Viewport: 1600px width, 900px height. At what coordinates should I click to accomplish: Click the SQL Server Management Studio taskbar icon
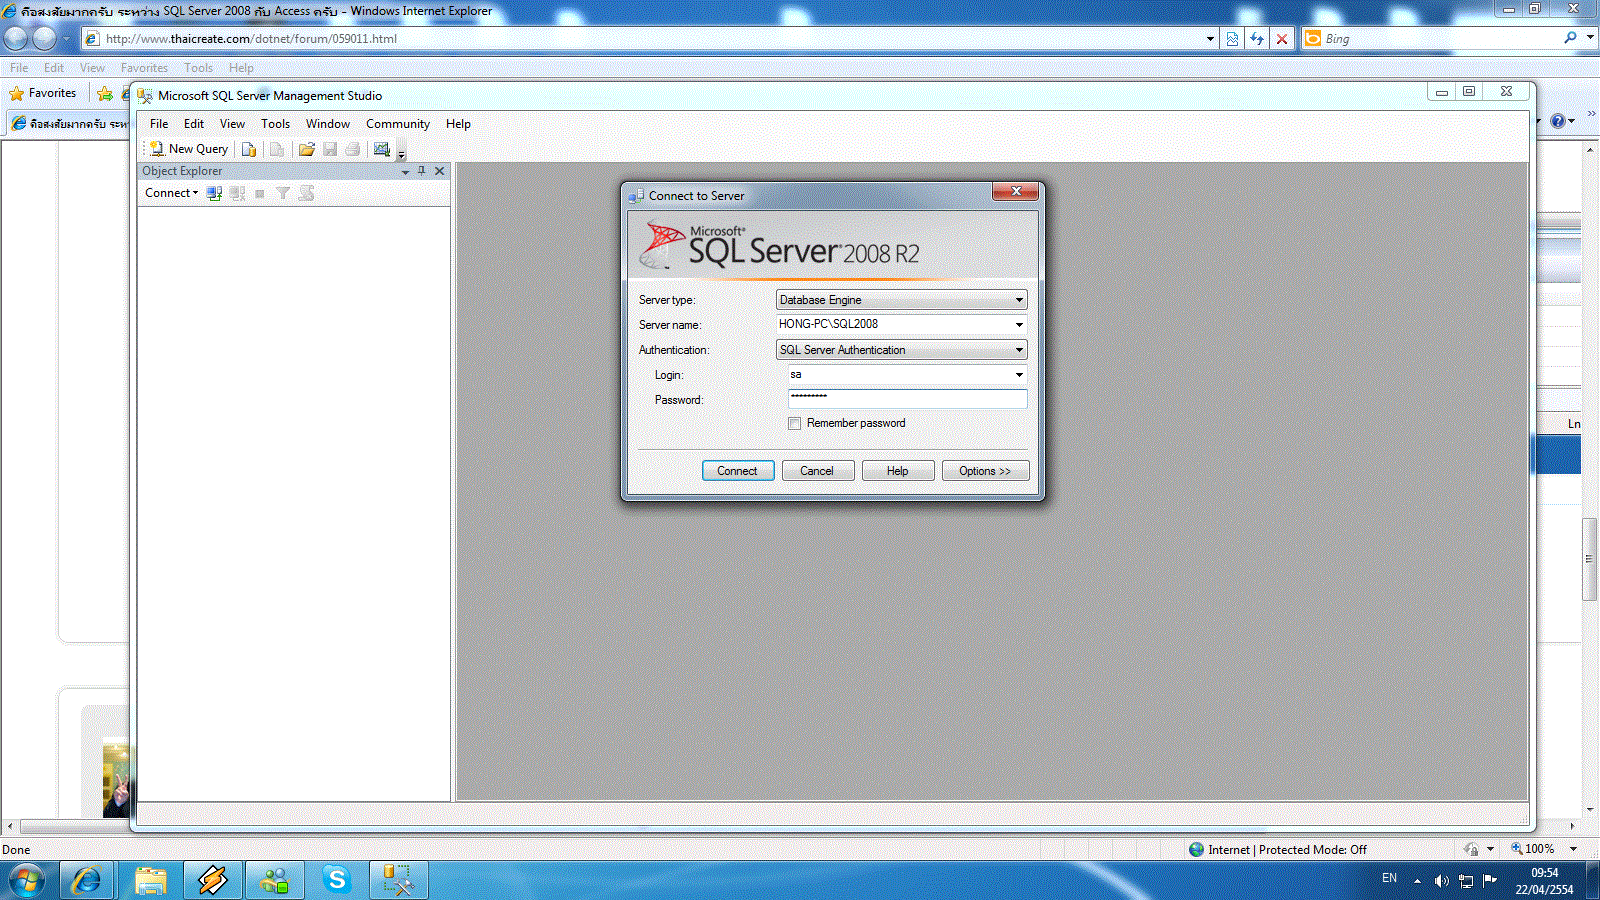click(398, 880)
